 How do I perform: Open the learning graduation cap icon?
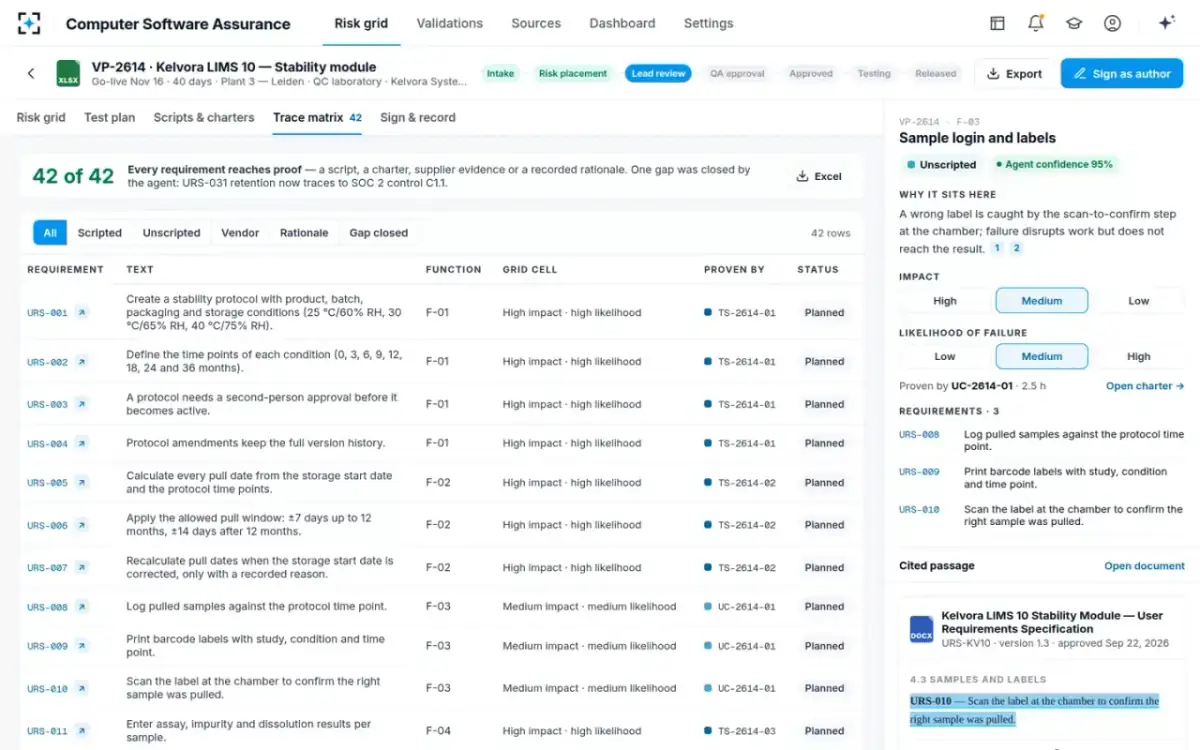(x=1074, y=23)
